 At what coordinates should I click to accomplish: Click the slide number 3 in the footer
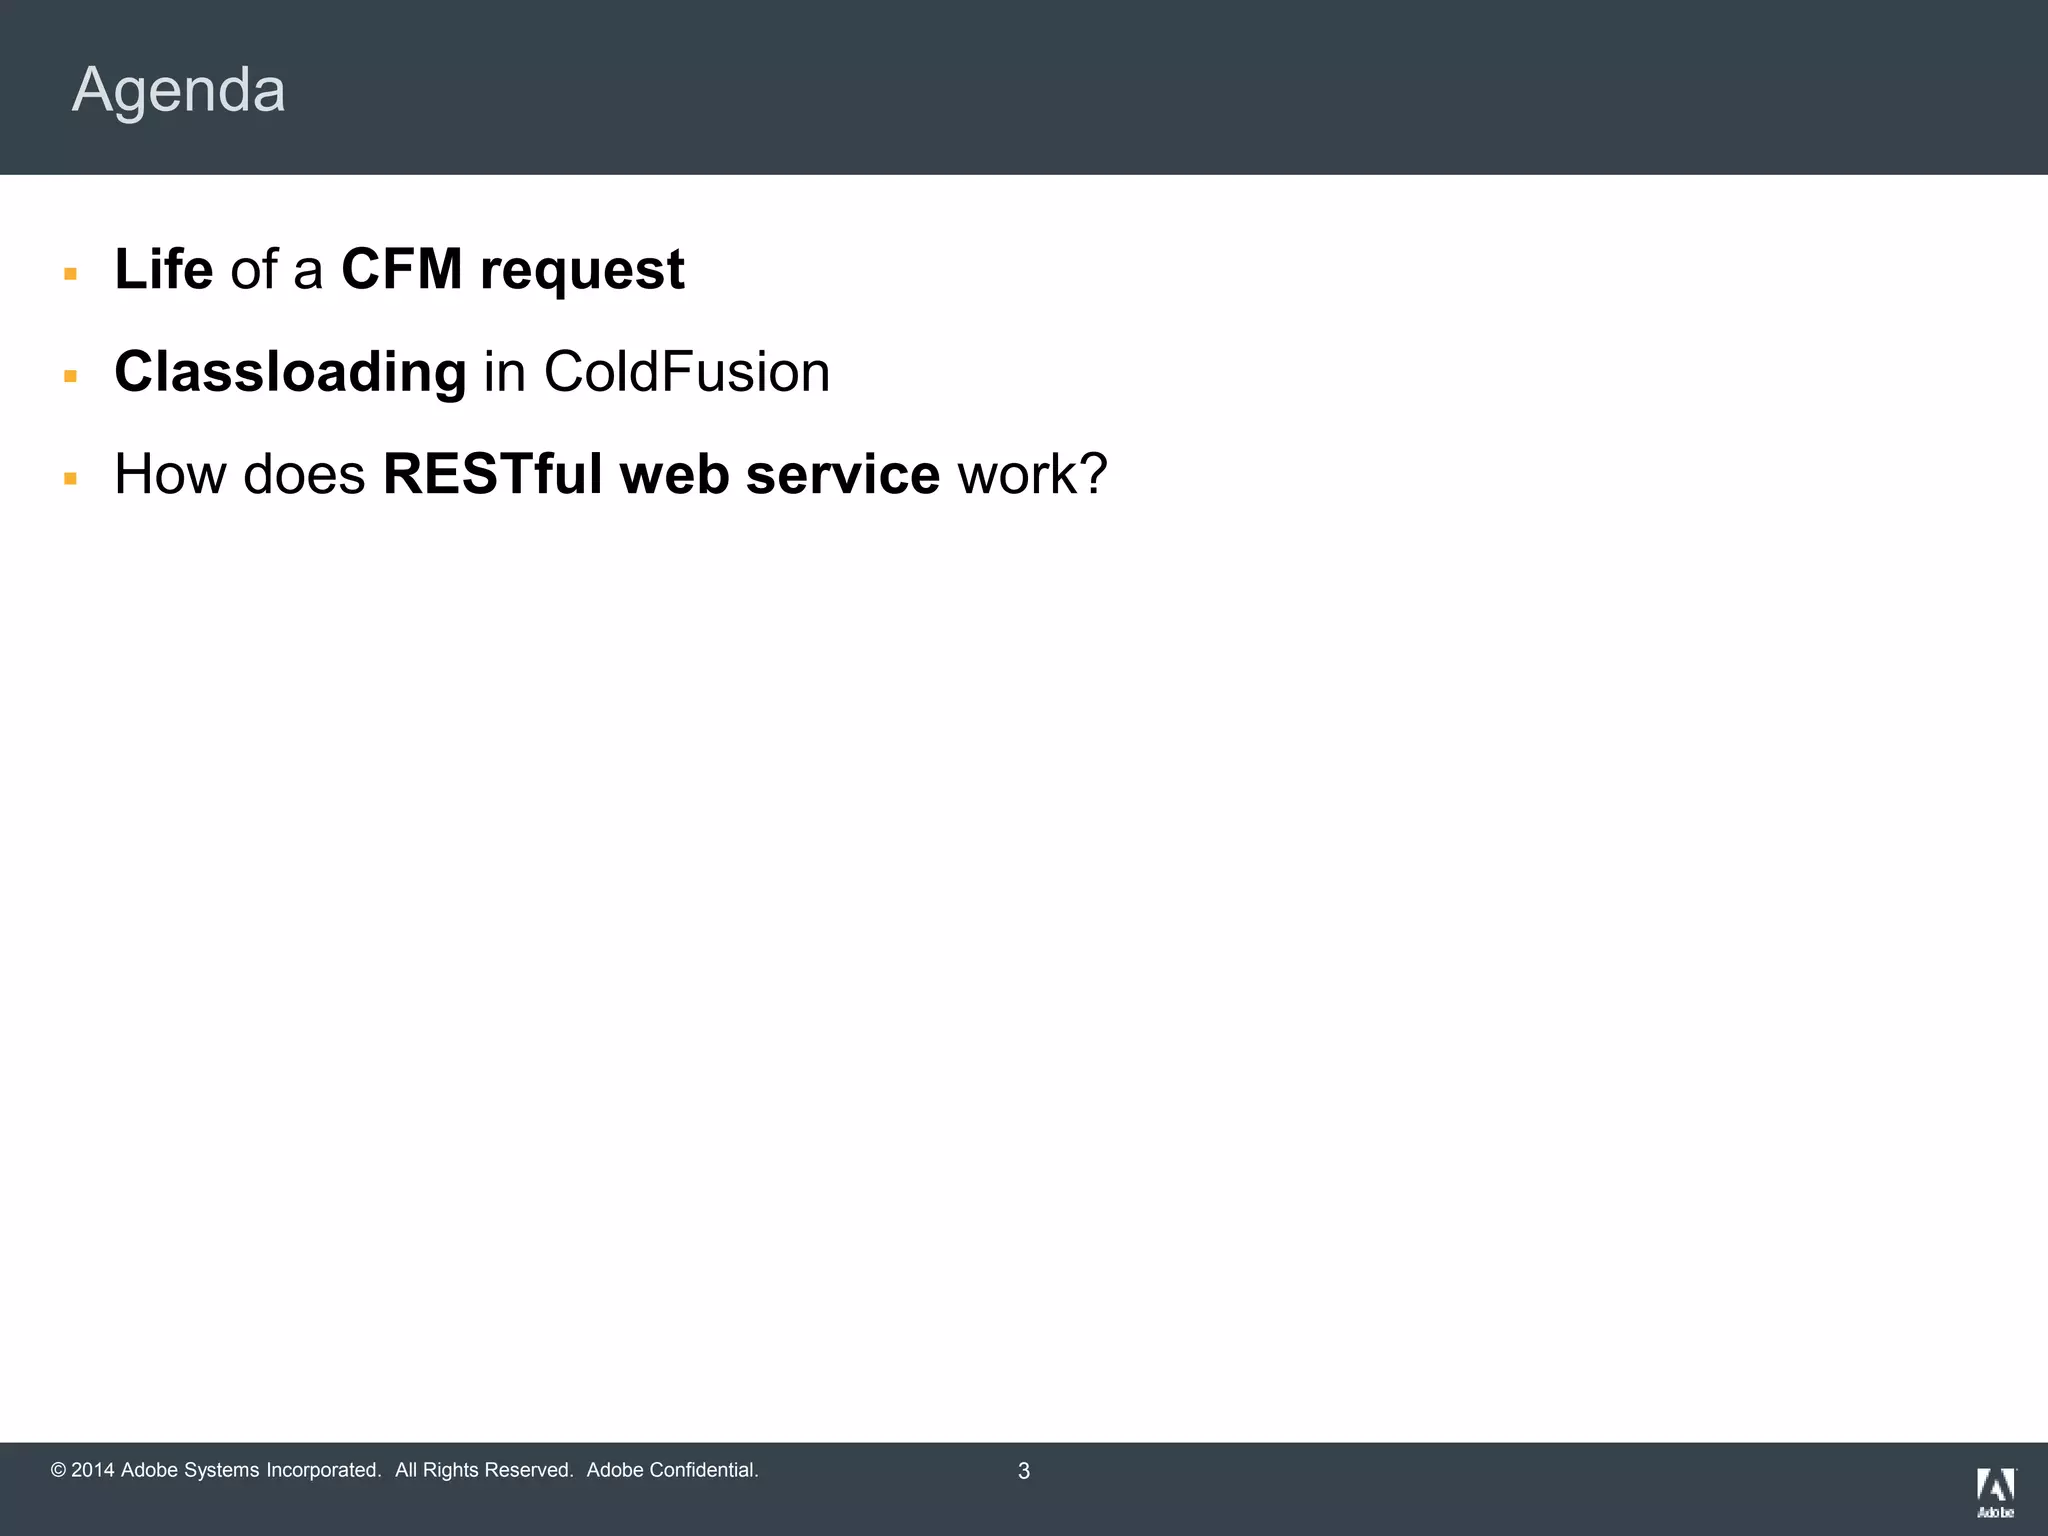[1024, 1471]
